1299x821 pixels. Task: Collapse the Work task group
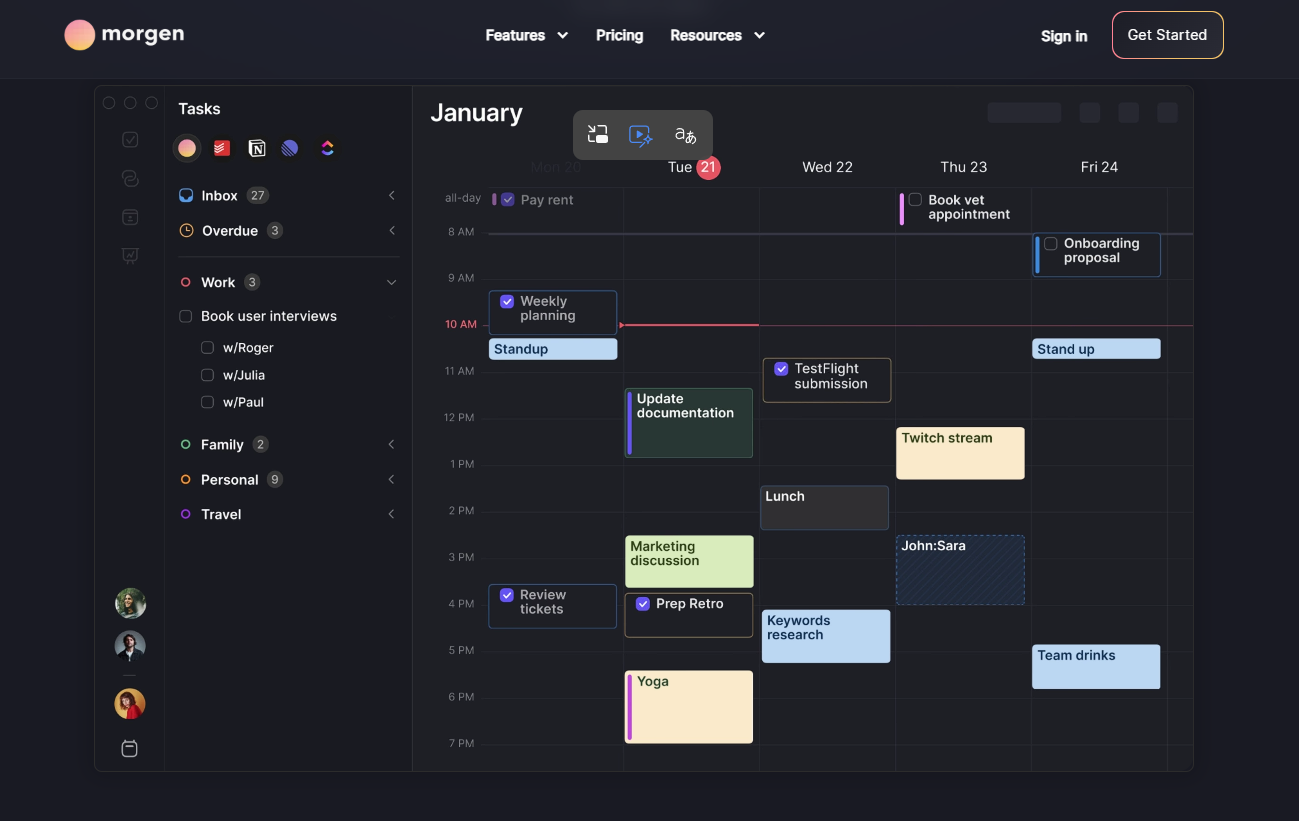[392, 283]
